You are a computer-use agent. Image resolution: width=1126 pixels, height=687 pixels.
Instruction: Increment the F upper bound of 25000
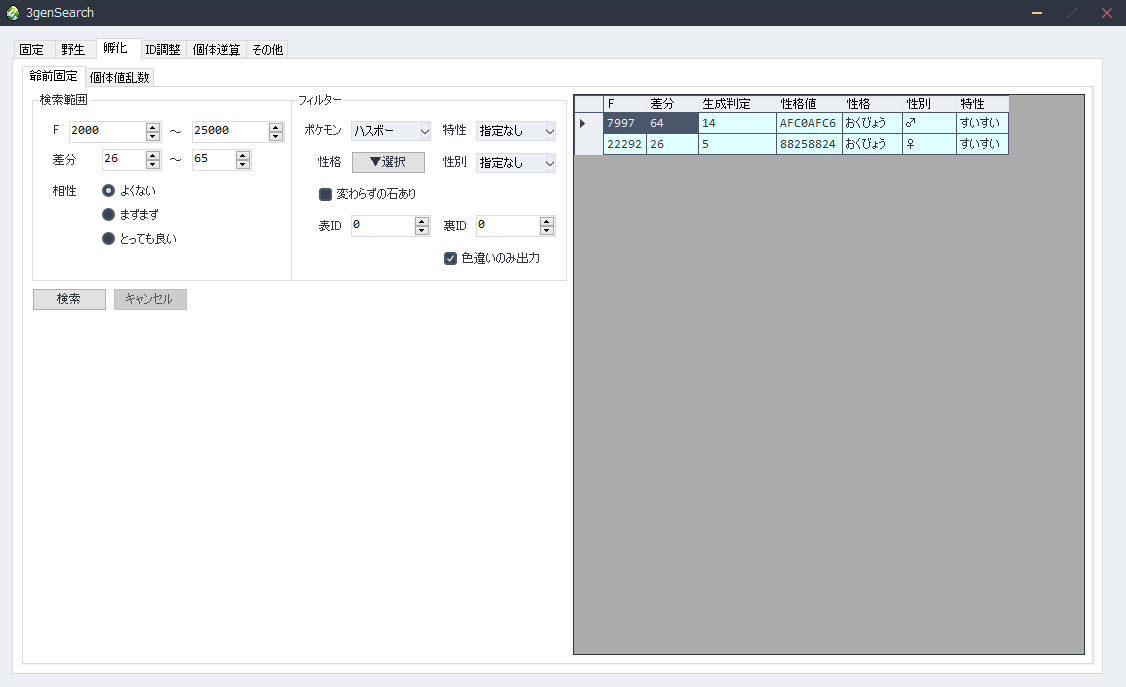275,126
